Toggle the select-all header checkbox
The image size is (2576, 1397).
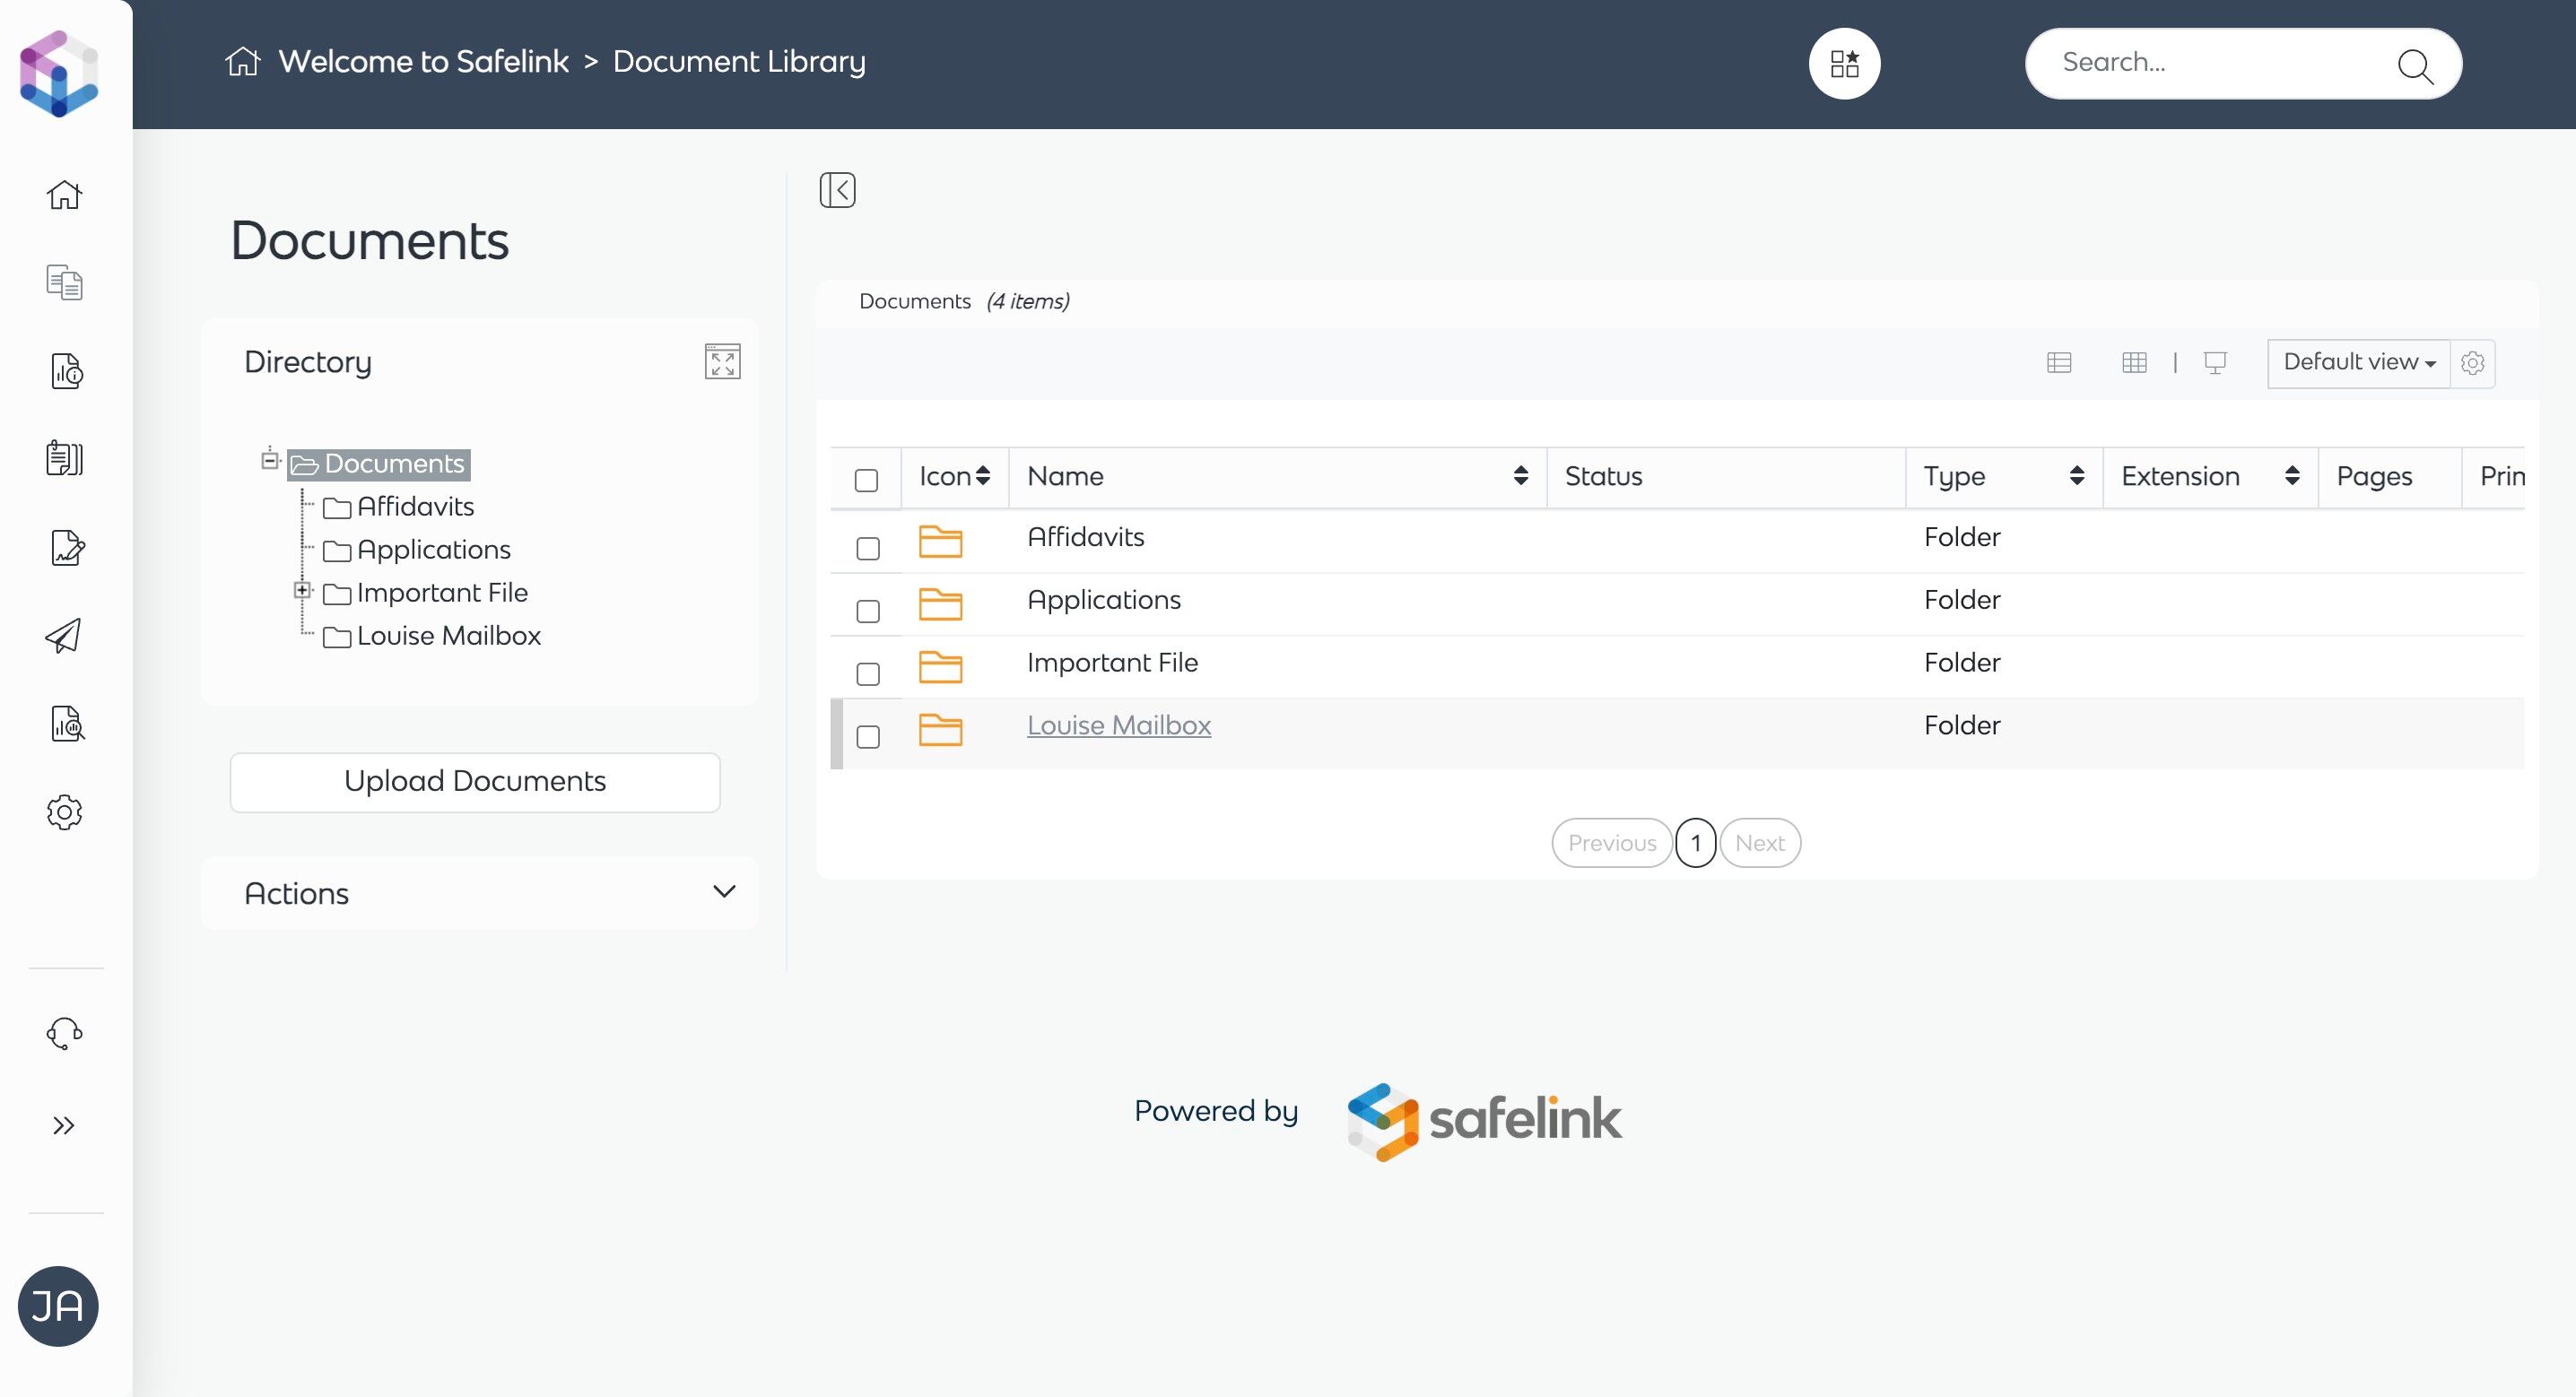(x=866, y=480)
